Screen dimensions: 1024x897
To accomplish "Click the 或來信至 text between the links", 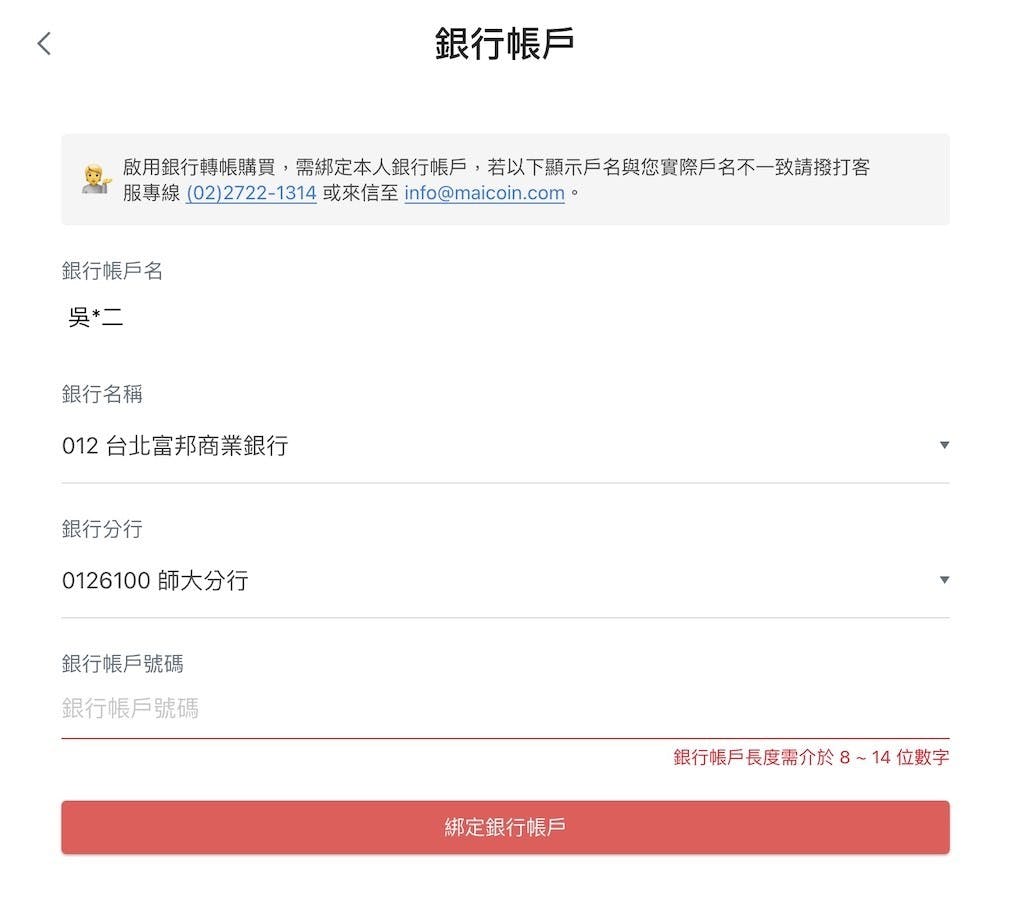I will (360, 194).
